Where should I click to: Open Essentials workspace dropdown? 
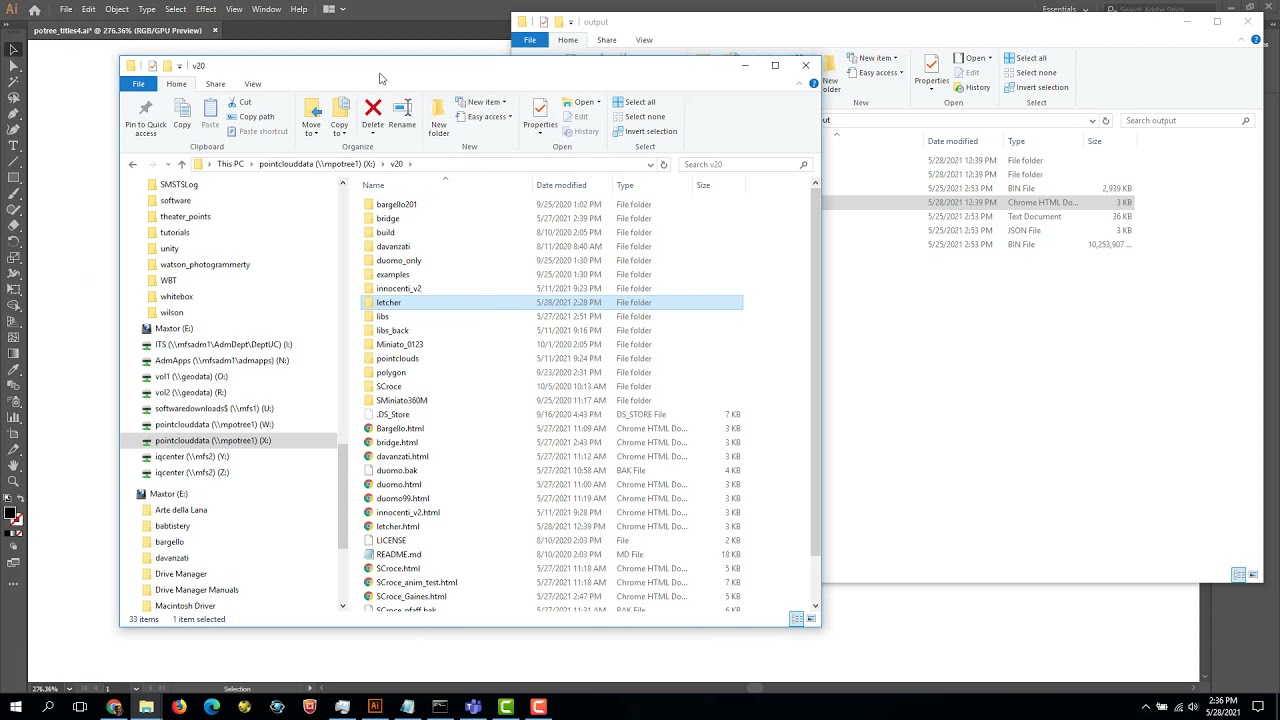[x=1065, y=9]
